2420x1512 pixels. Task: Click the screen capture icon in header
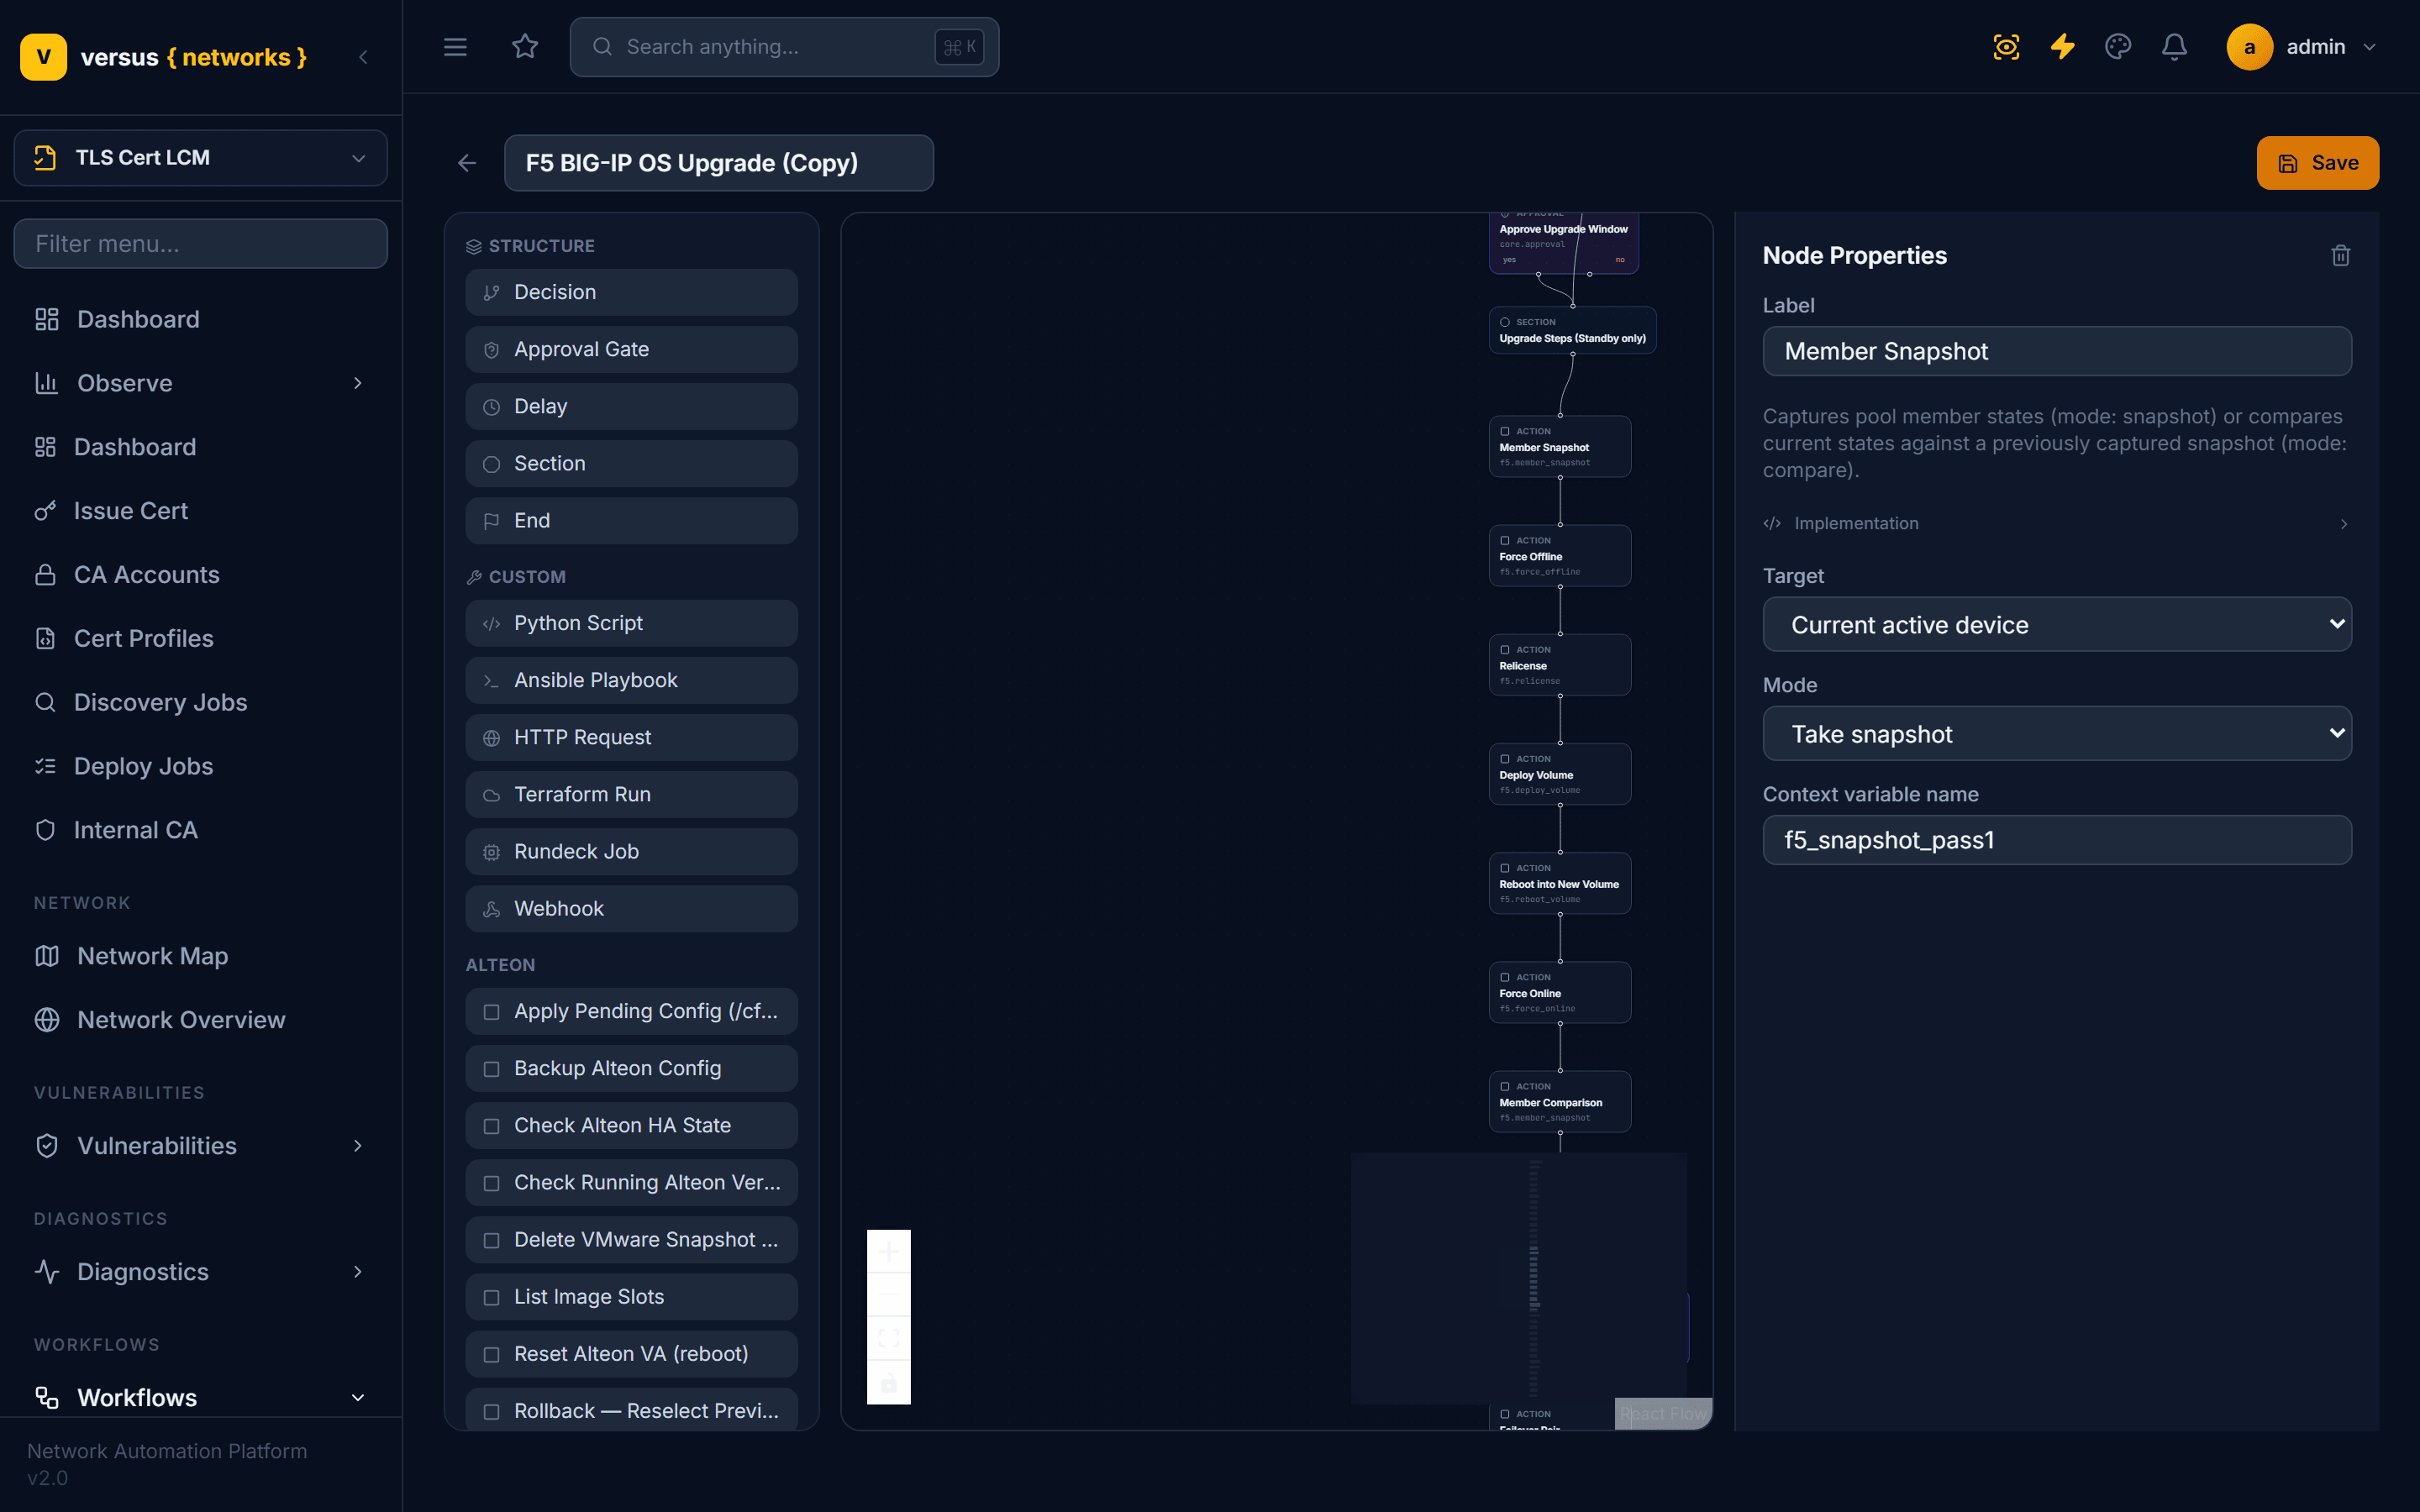2006,47
